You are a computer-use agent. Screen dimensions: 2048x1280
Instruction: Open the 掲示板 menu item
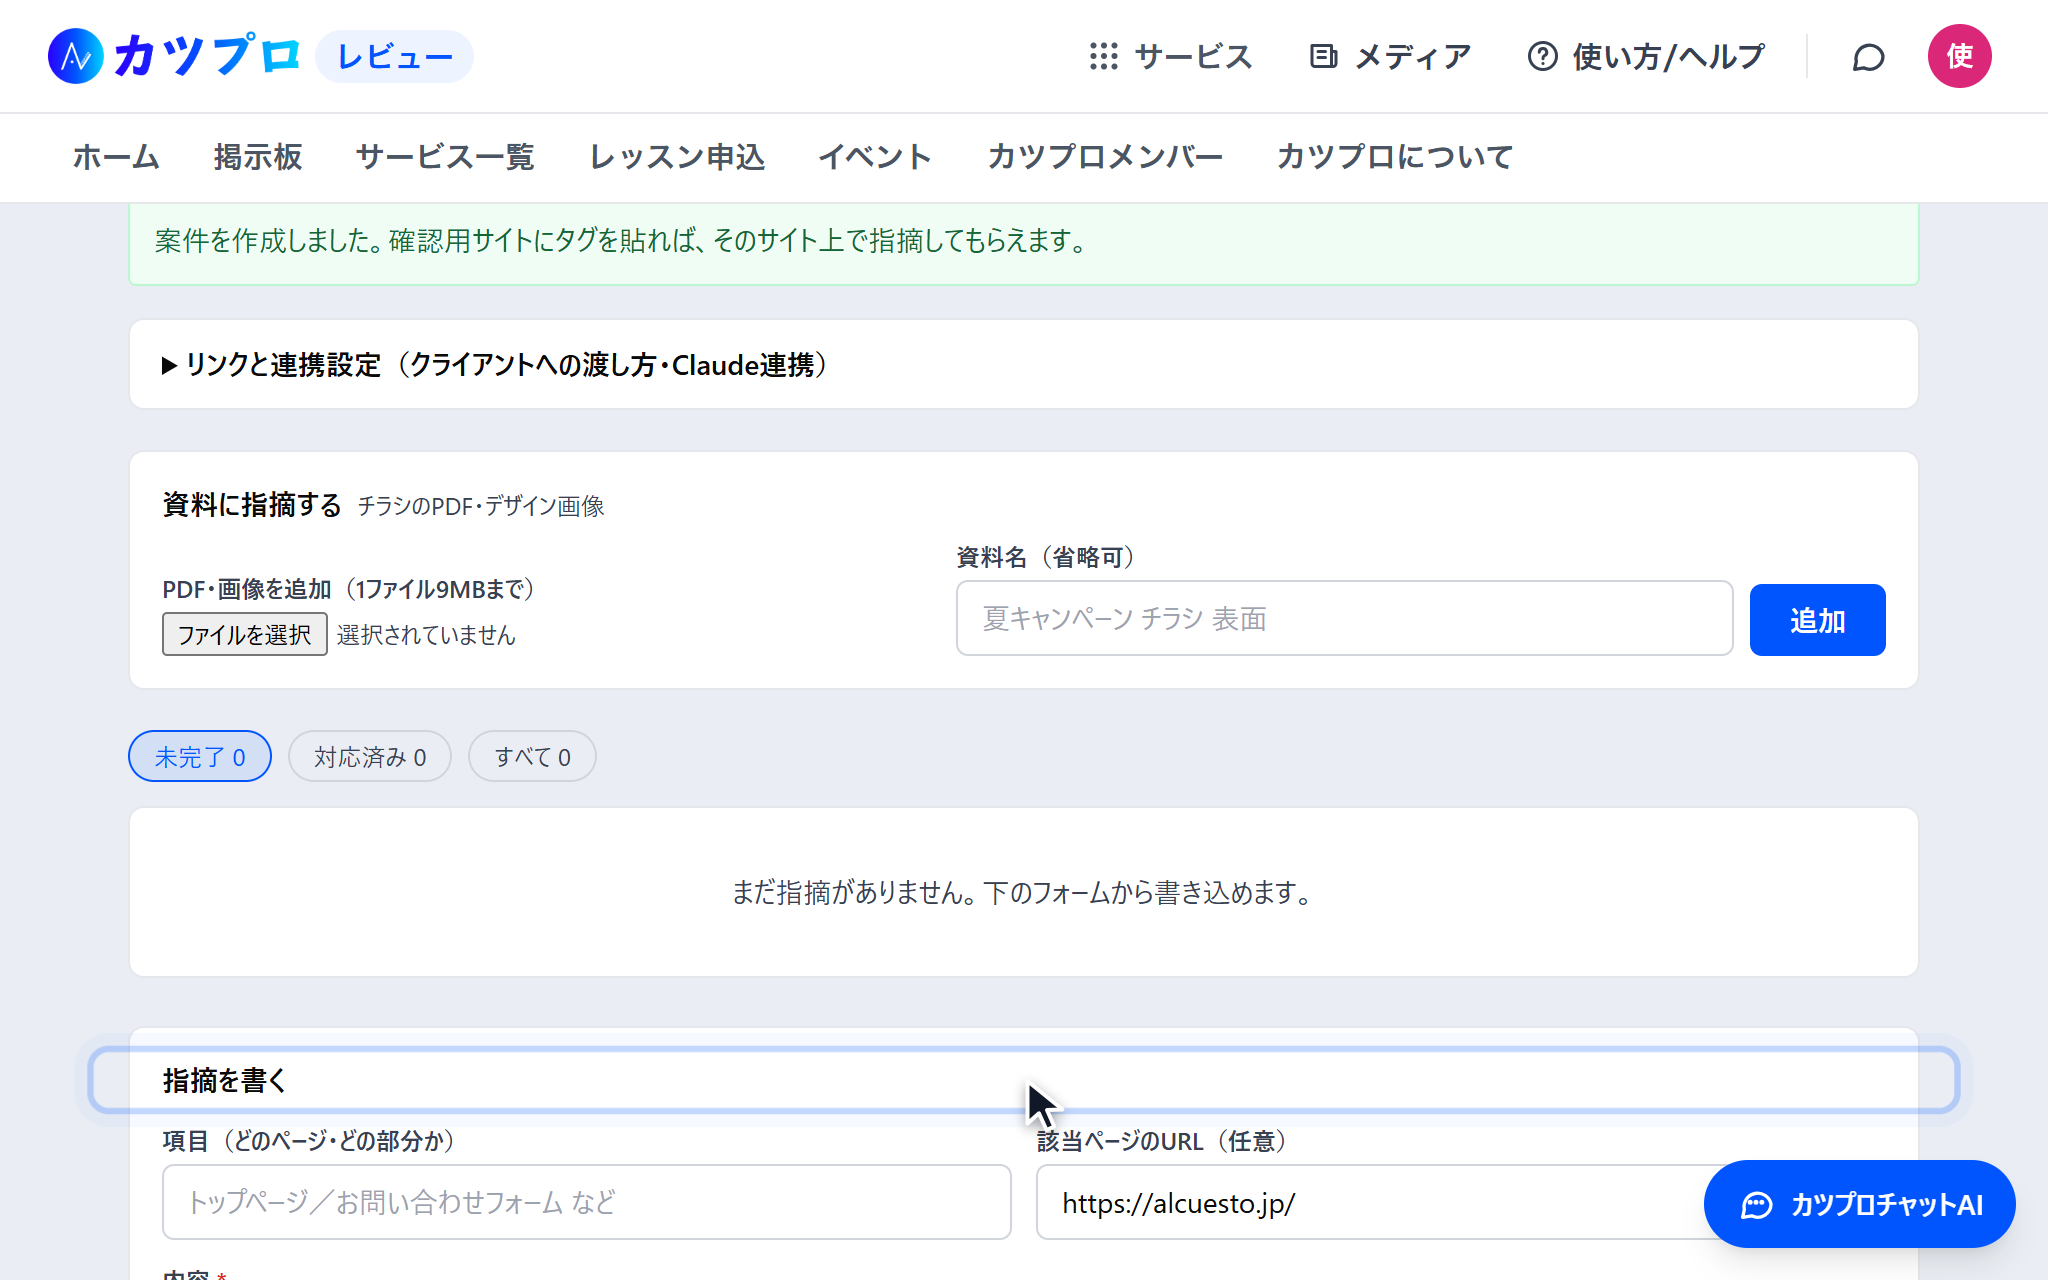[x=258, y=157]
